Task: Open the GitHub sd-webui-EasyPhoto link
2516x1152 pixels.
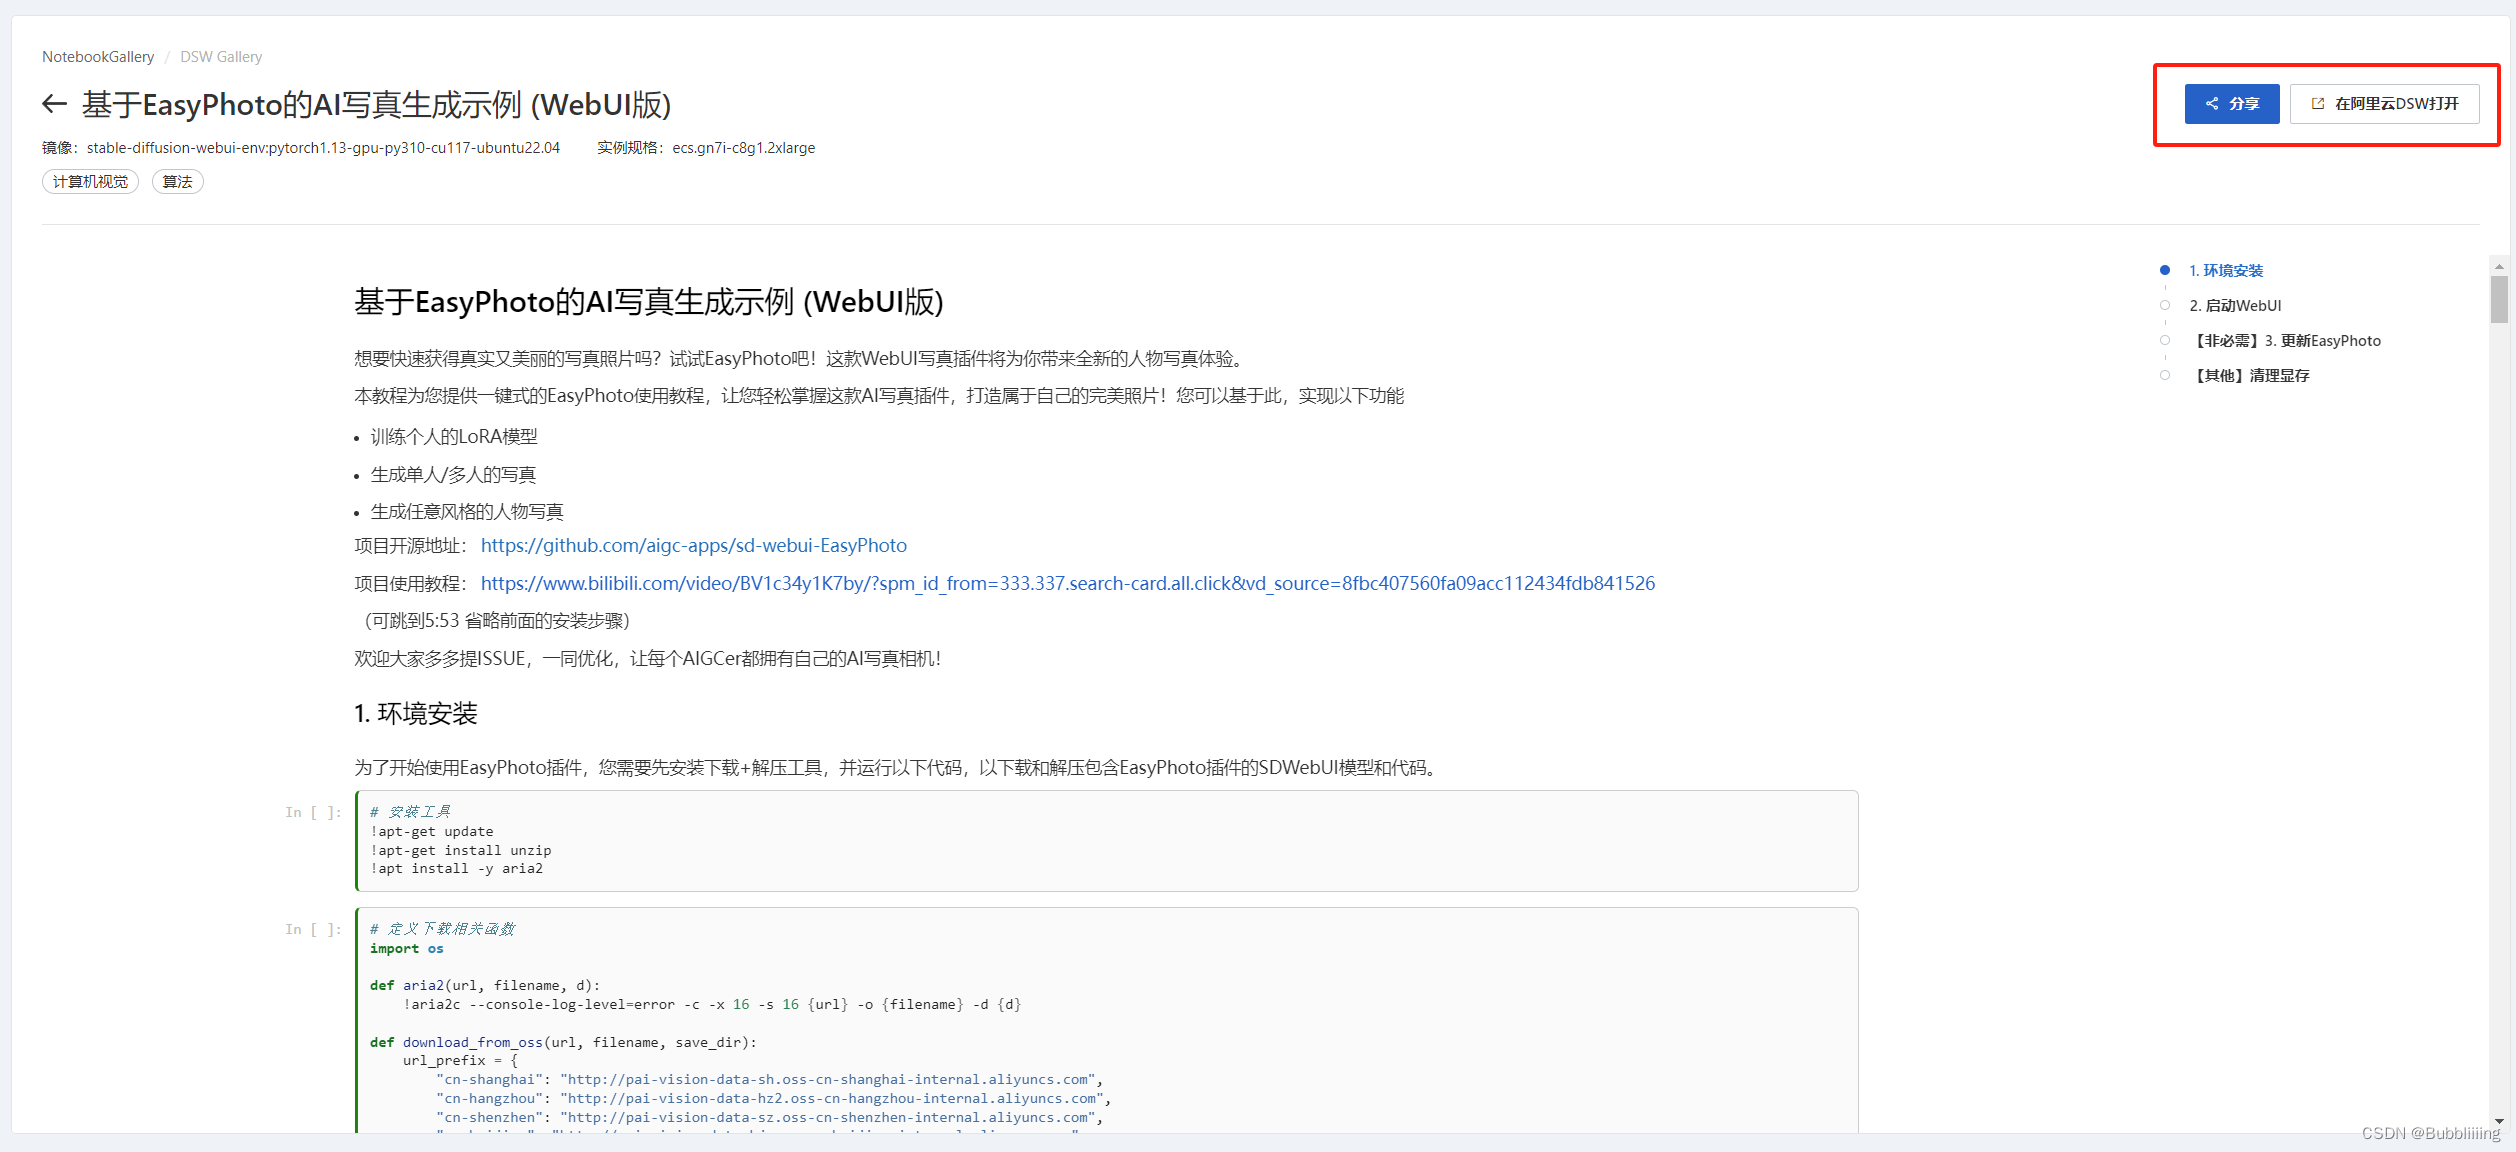Action: (693, 546)
